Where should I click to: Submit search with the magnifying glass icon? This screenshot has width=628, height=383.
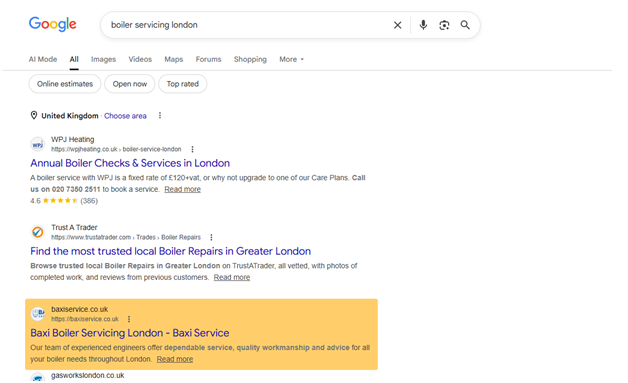click(x=465, y=25)
